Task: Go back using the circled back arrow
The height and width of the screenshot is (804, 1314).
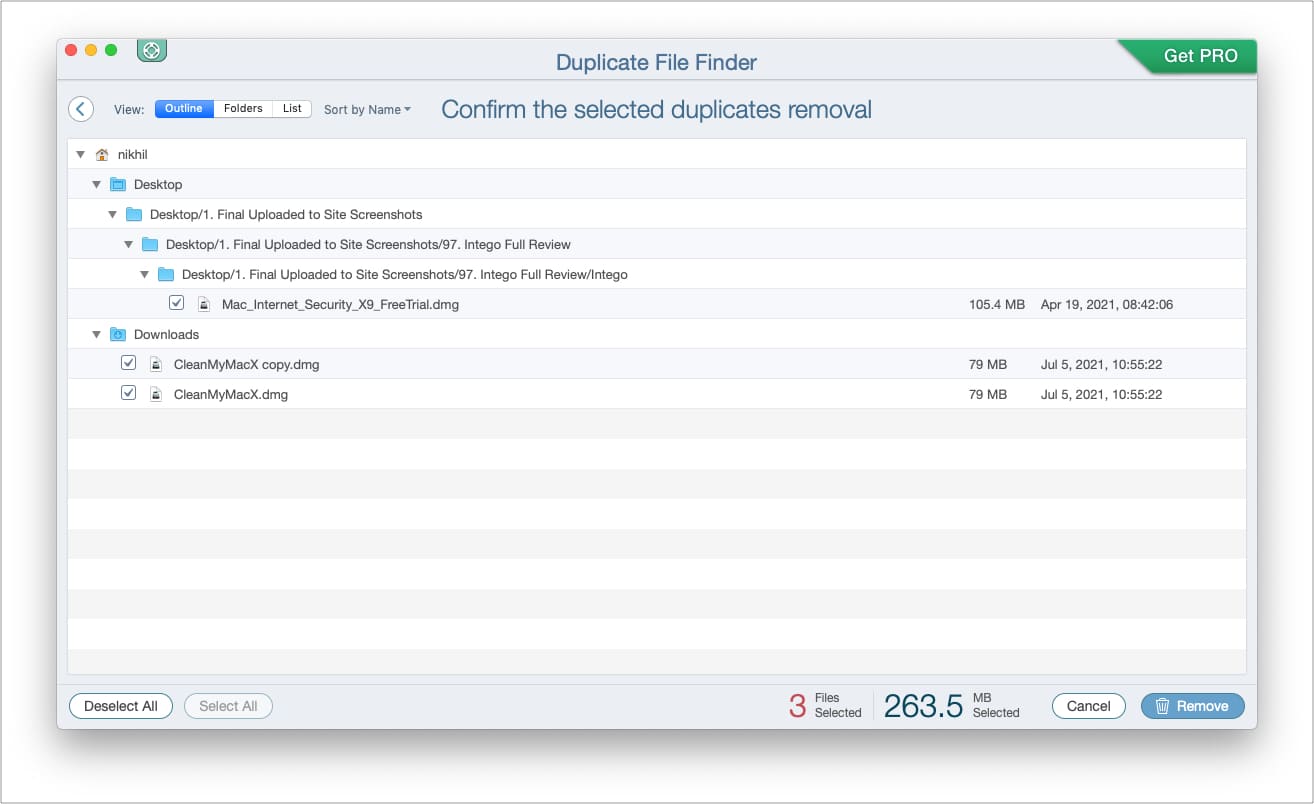Action: [81, 109]
